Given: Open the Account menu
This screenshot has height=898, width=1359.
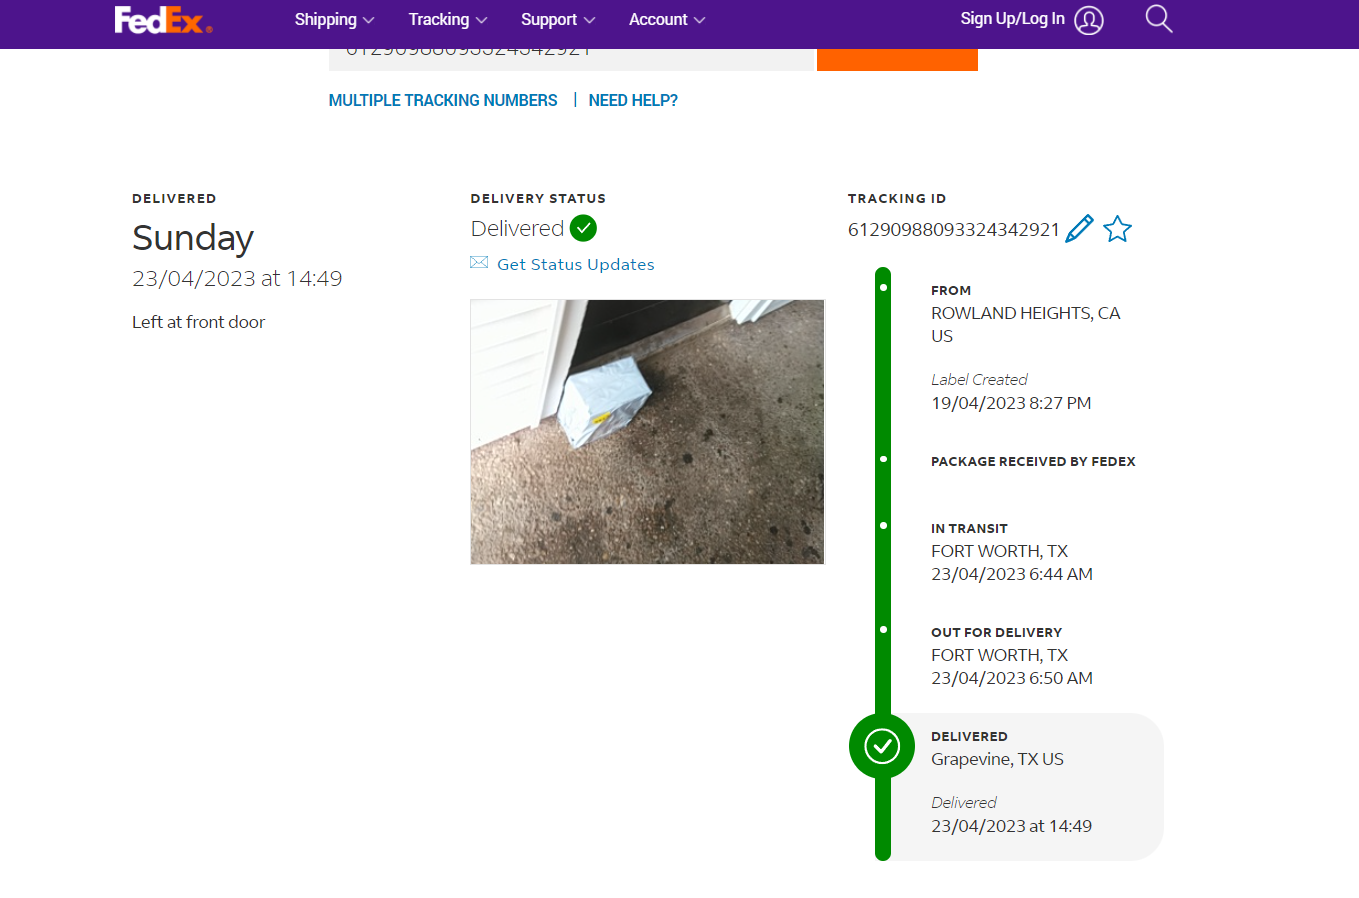Looking at the screenshot, I should pos(667,20).
